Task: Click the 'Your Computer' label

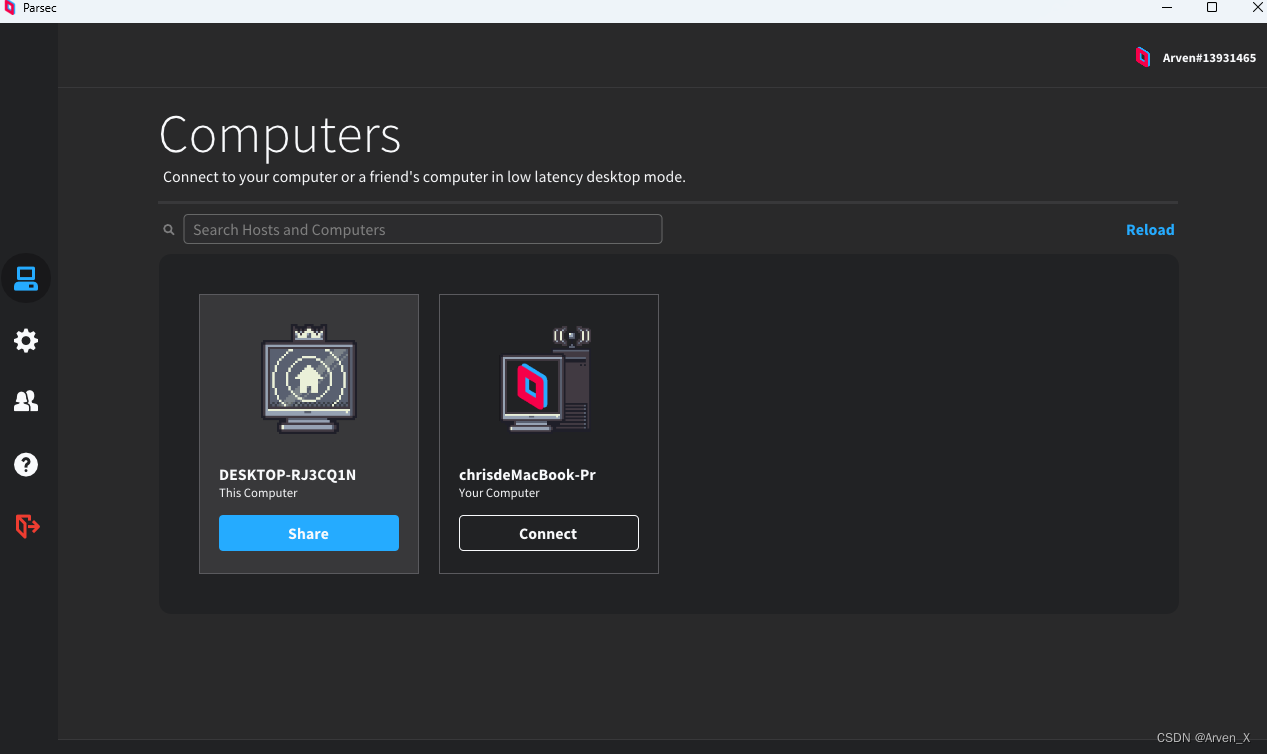Action: 499,493
